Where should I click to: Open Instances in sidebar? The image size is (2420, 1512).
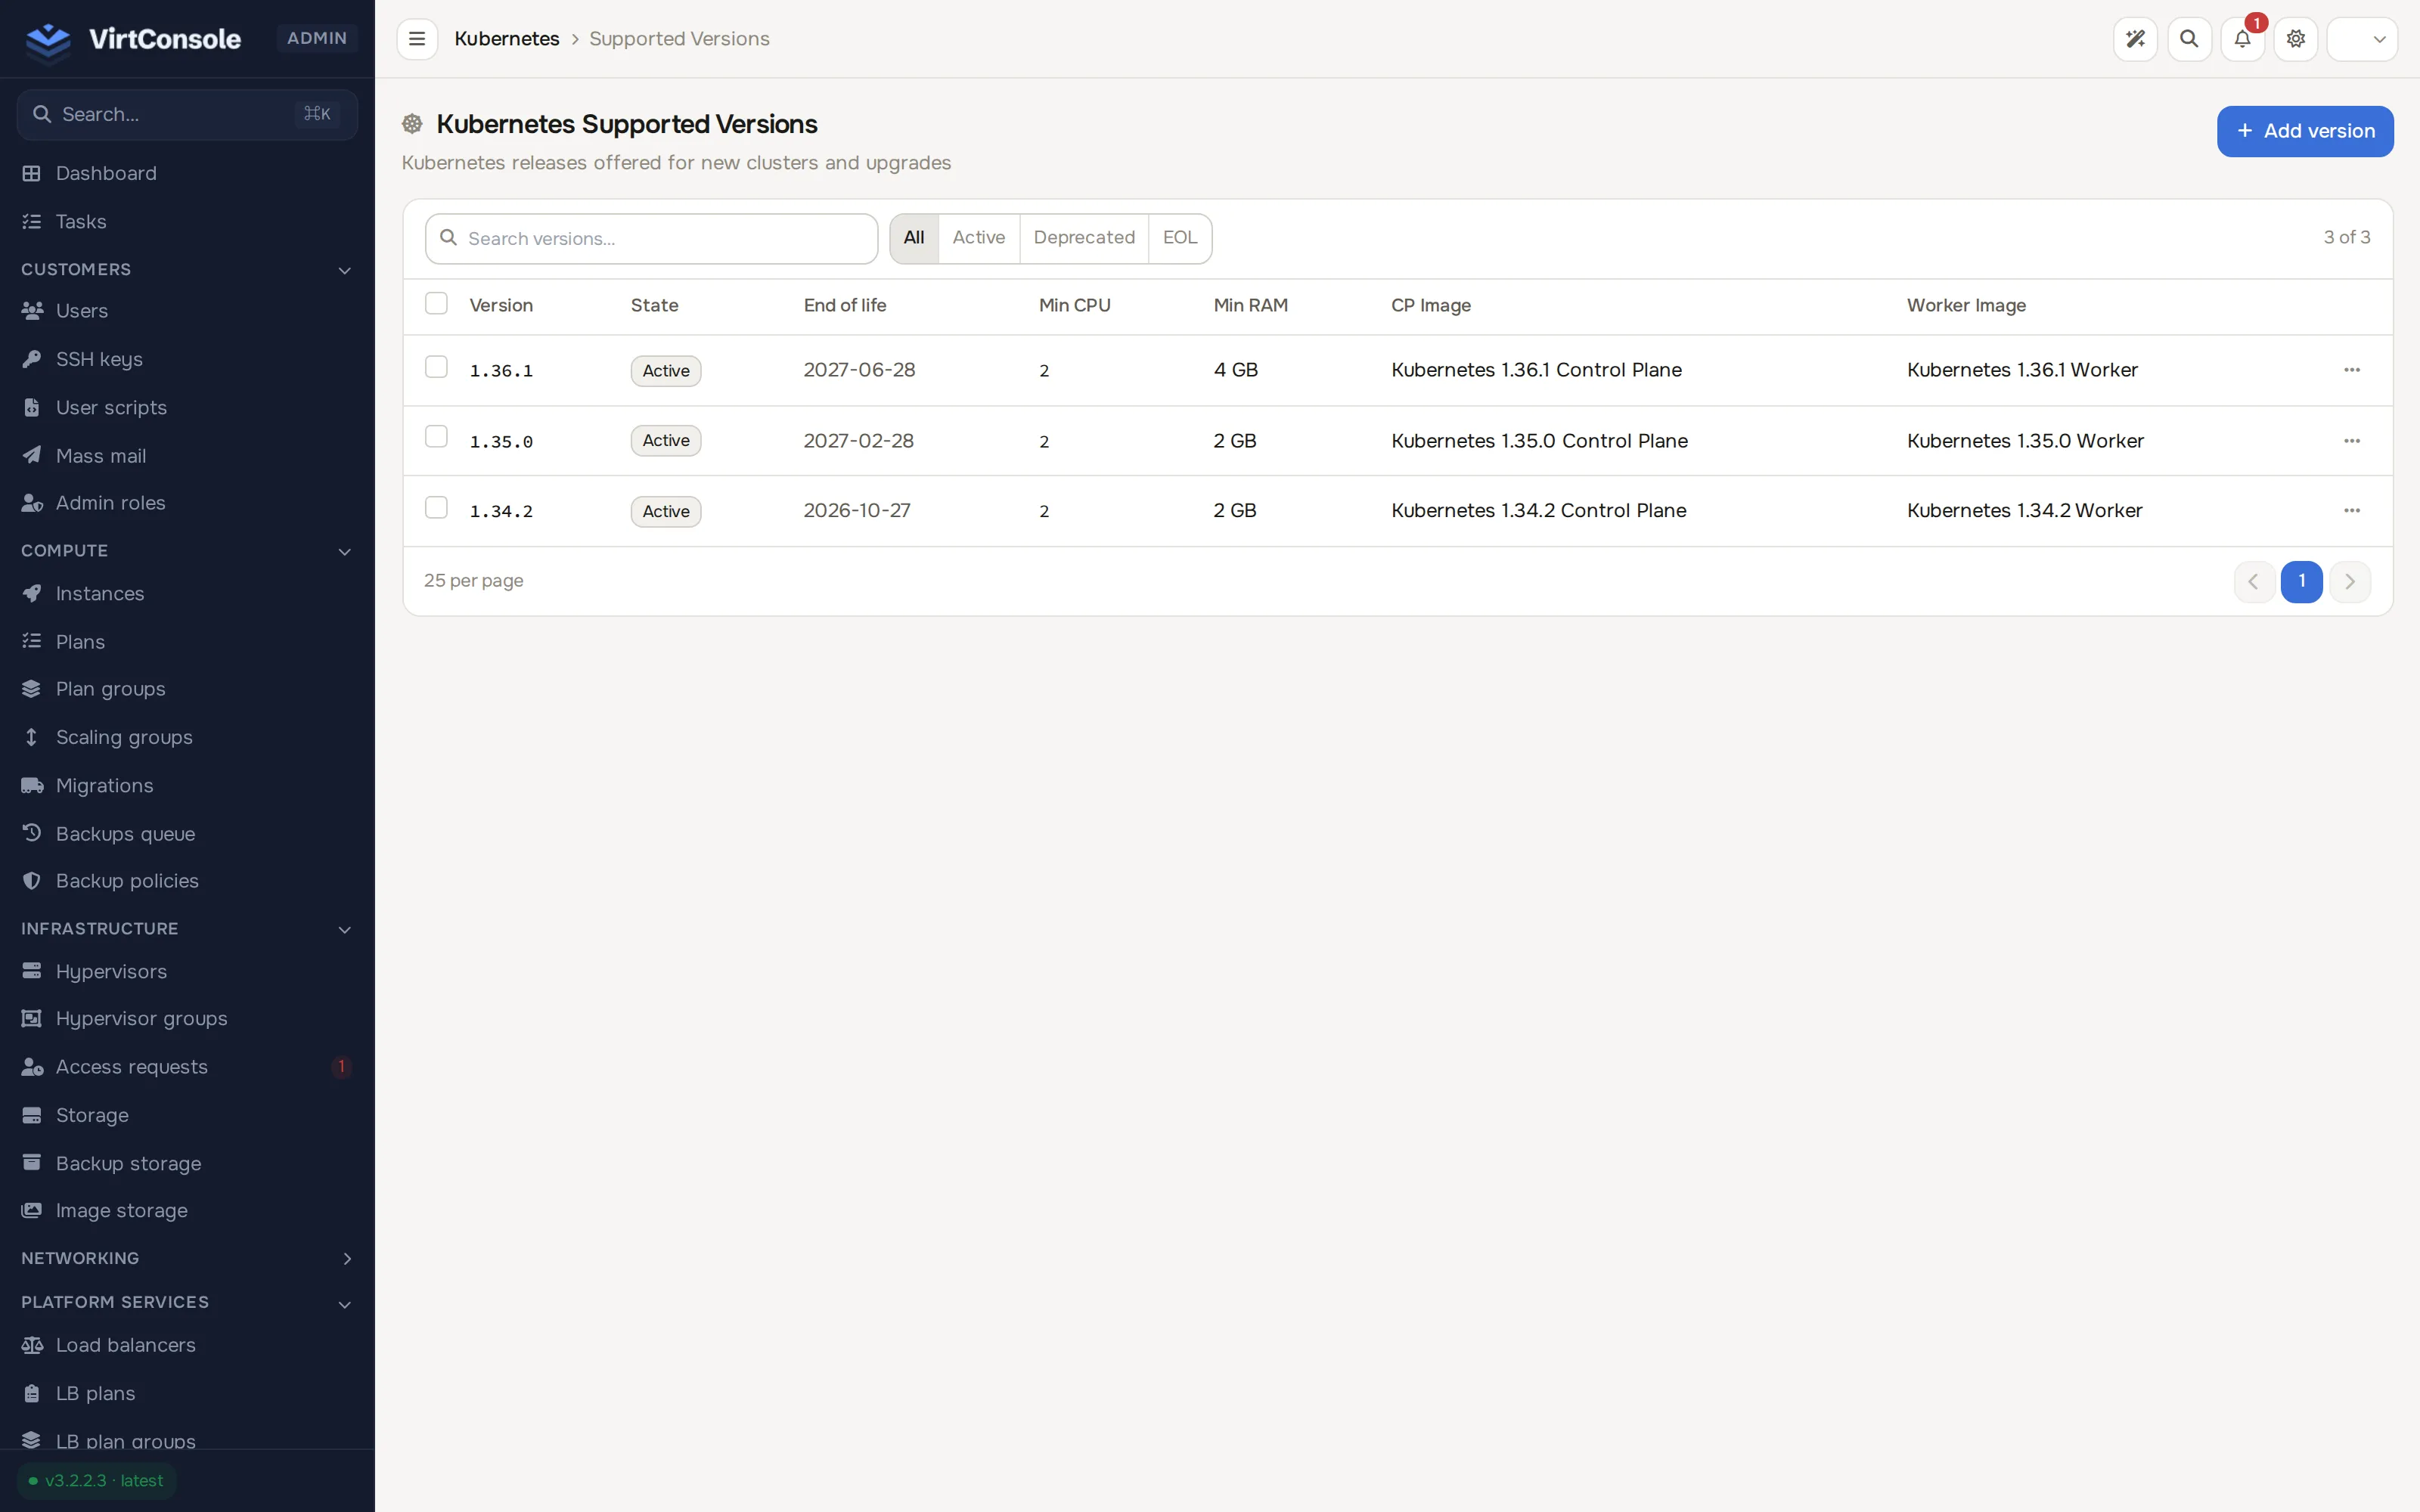(x=187, y=594)
